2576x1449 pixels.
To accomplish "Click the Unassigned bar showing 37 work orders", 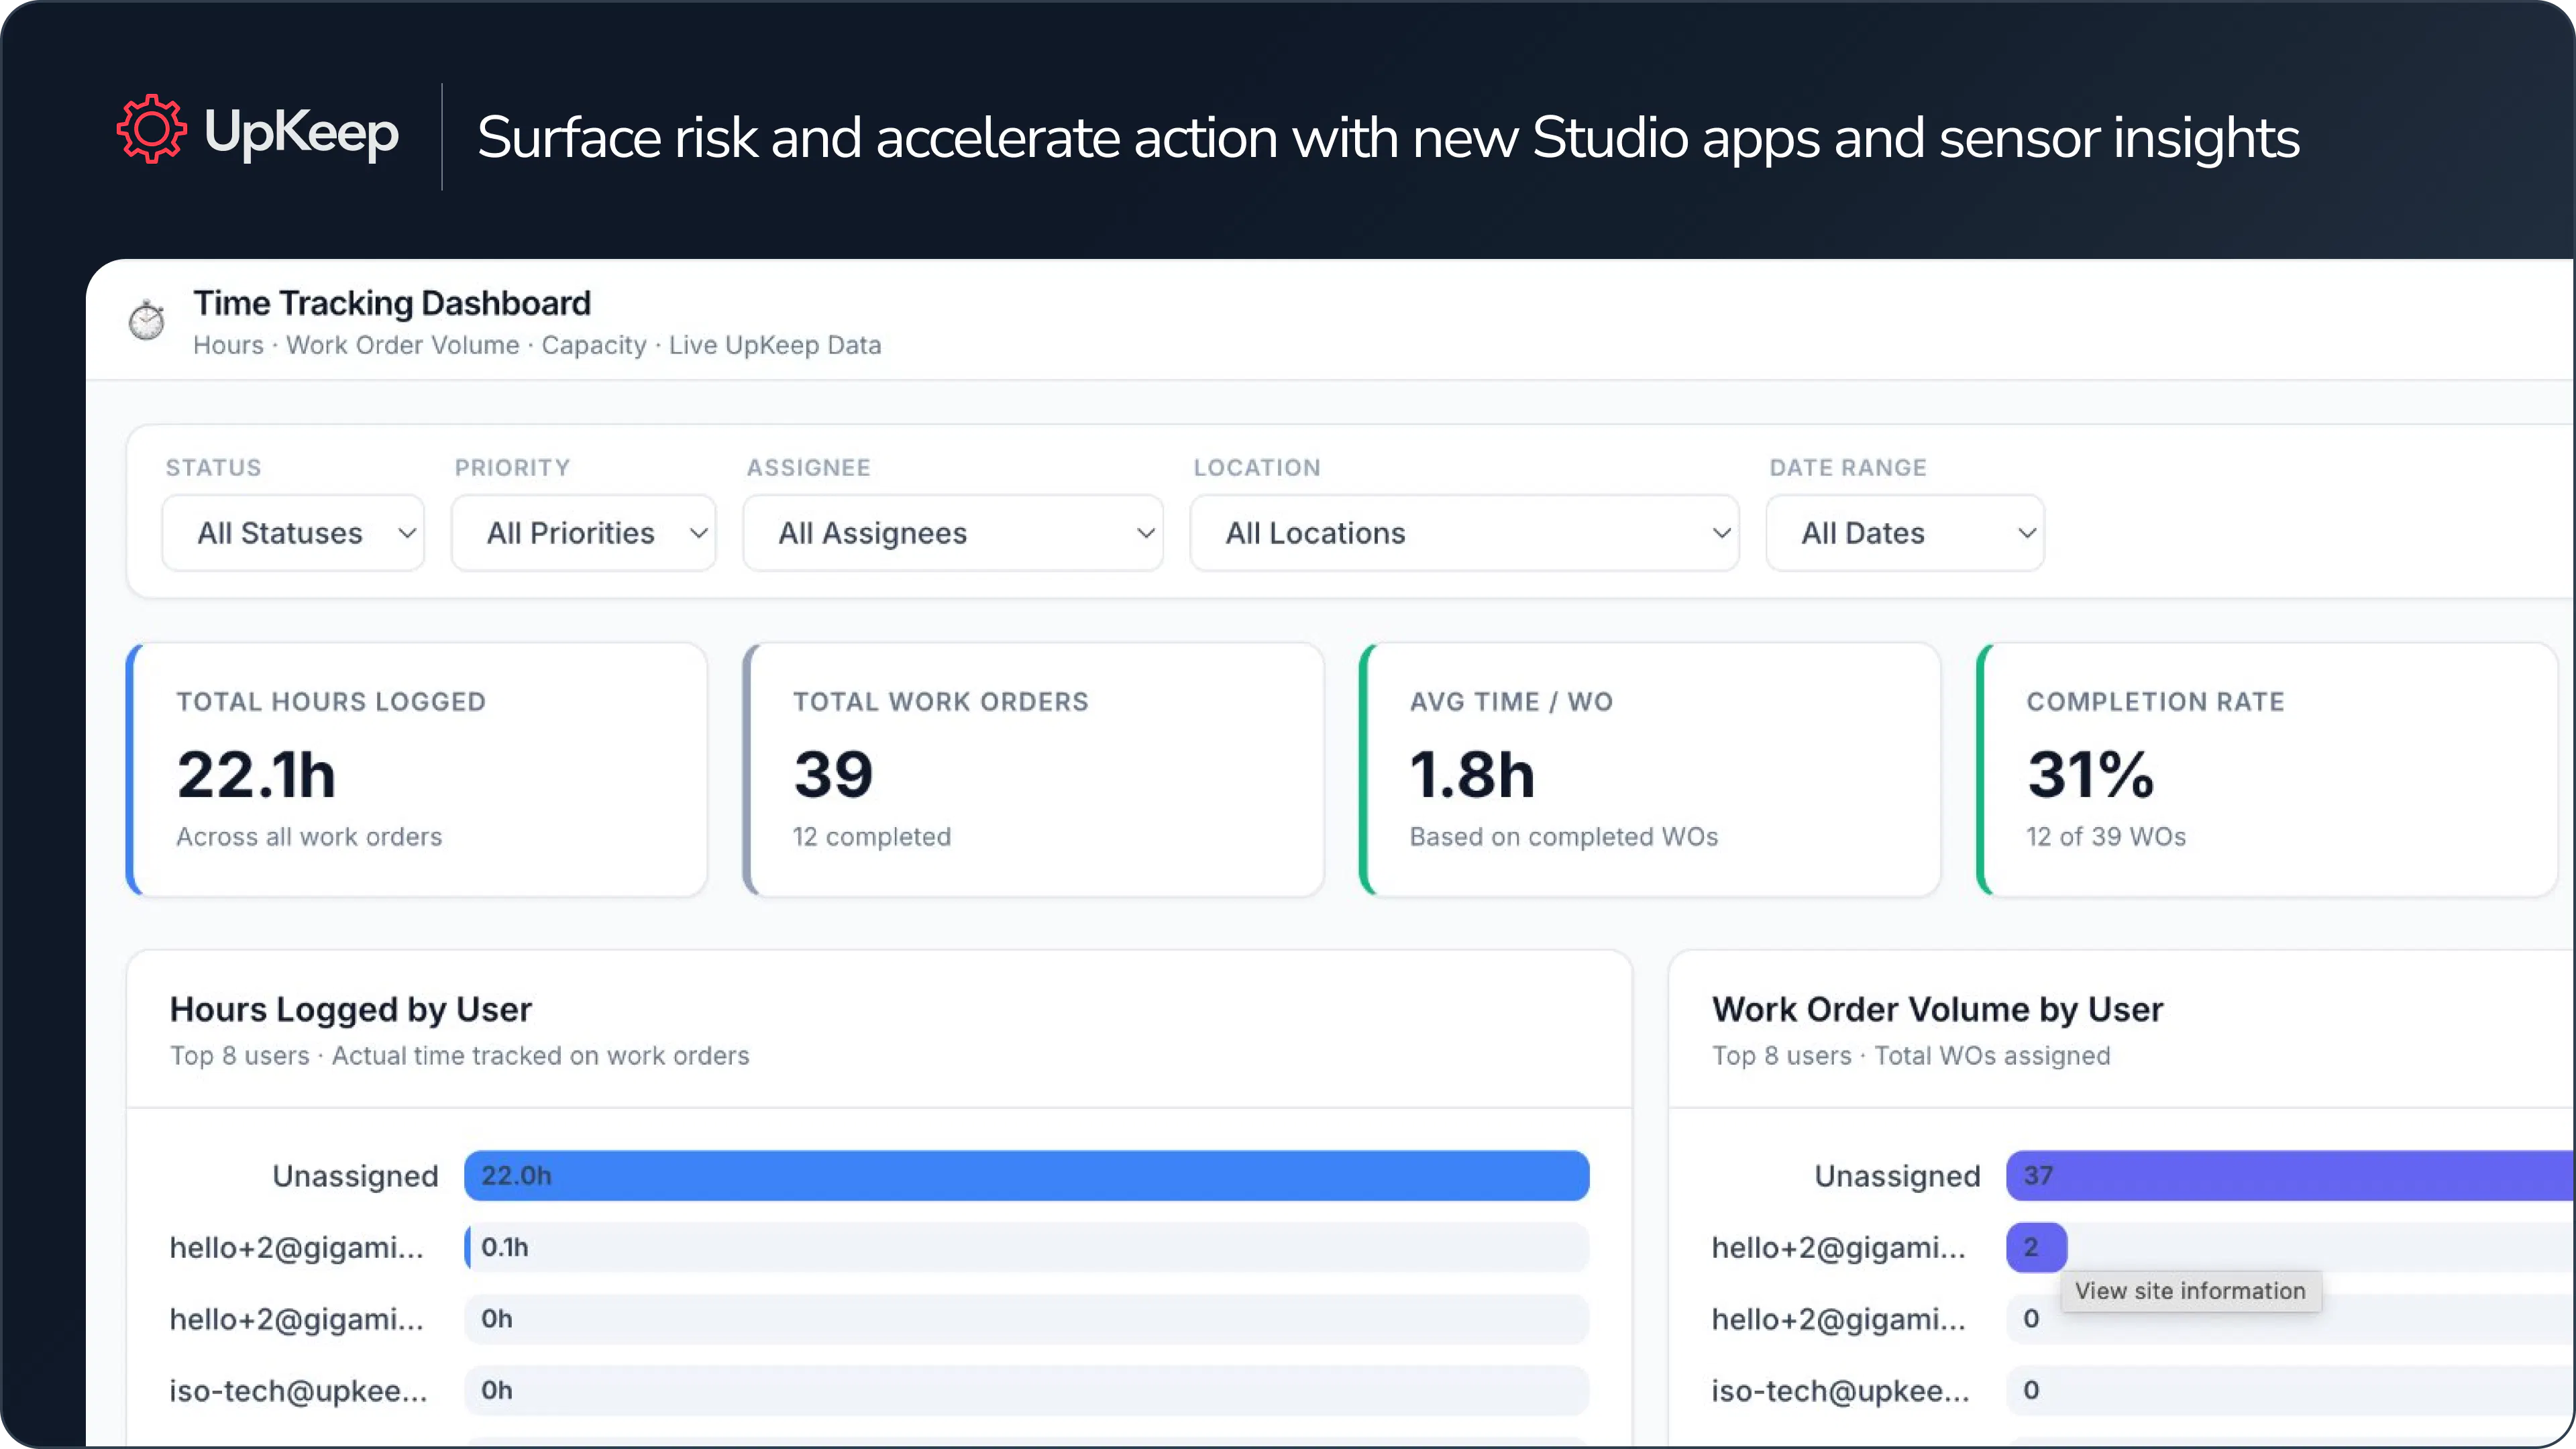I will click(2280, 1176).
